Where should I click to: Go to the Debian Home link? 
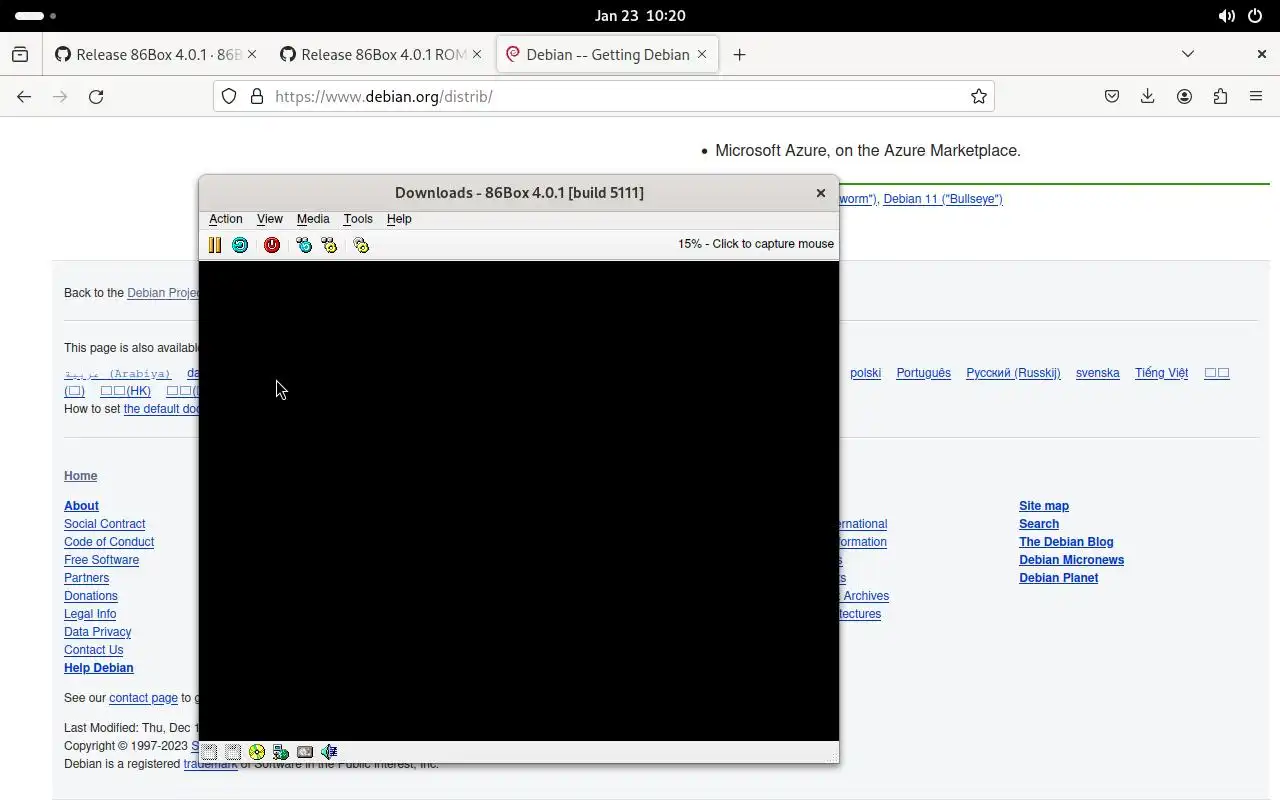[x=81, y=476]
